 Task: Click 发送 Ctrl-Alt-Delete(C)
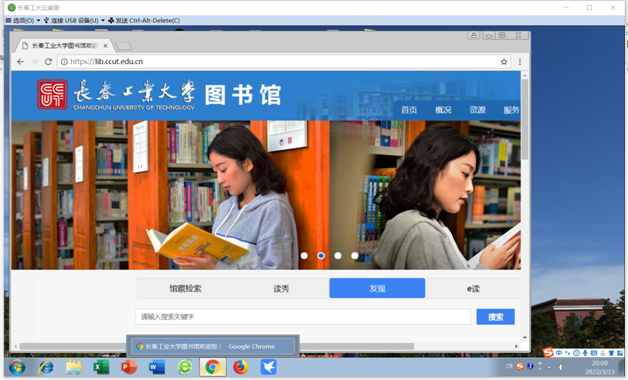point(144,20)
